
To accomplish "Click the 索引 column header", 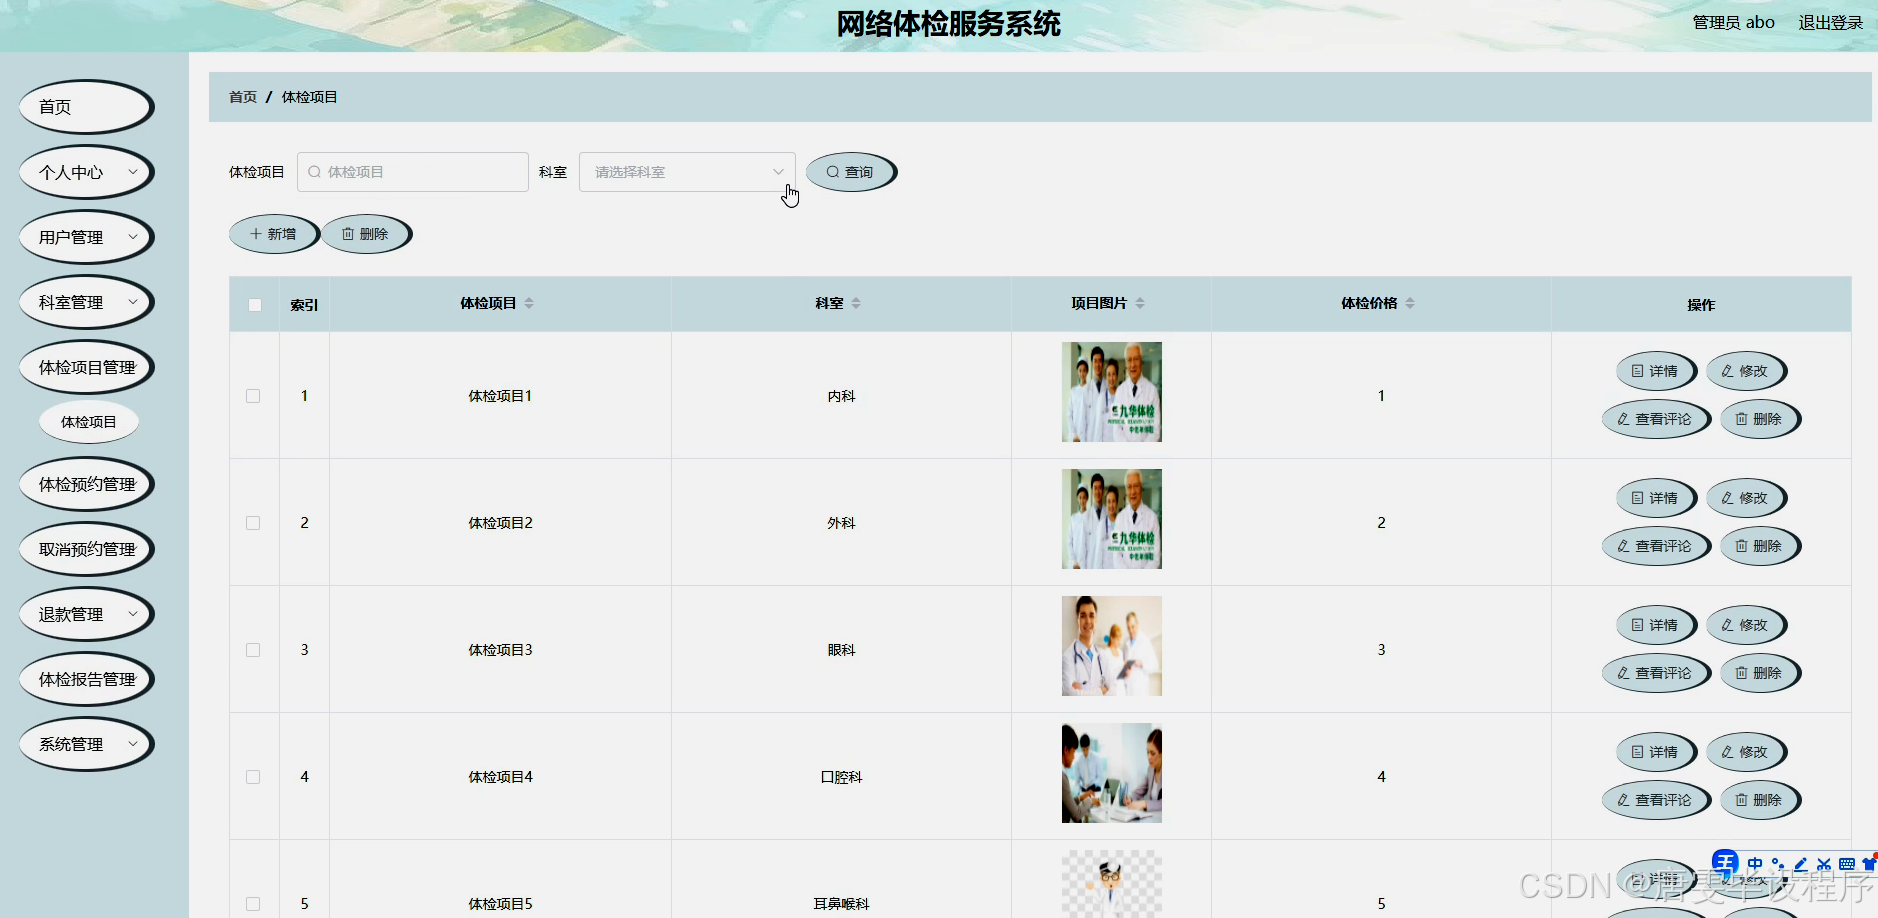I will tap(304, 305).
